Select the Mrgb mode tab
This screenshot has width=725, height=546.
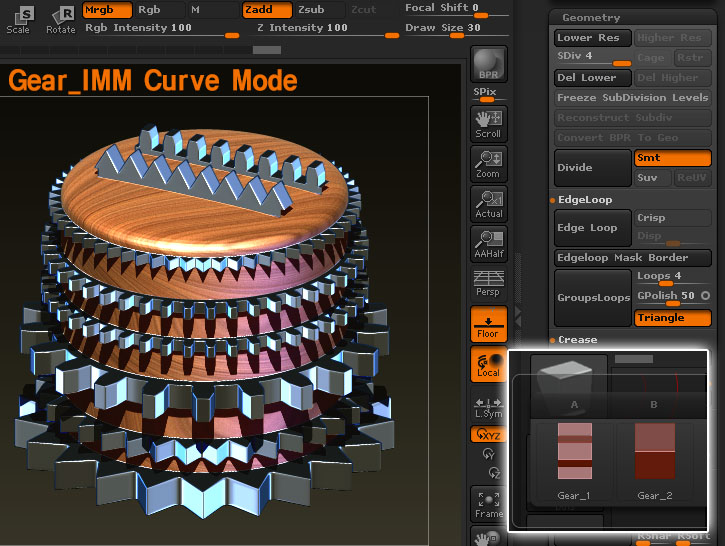pyautogui.click(x=106, y=9)
